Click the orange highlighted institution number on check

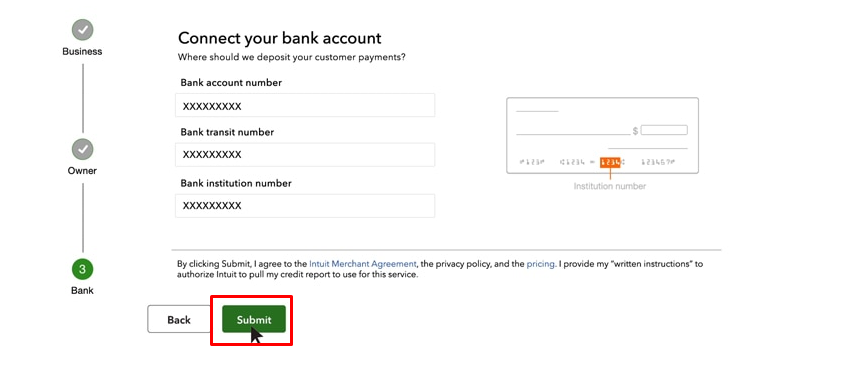coord(610,162)
